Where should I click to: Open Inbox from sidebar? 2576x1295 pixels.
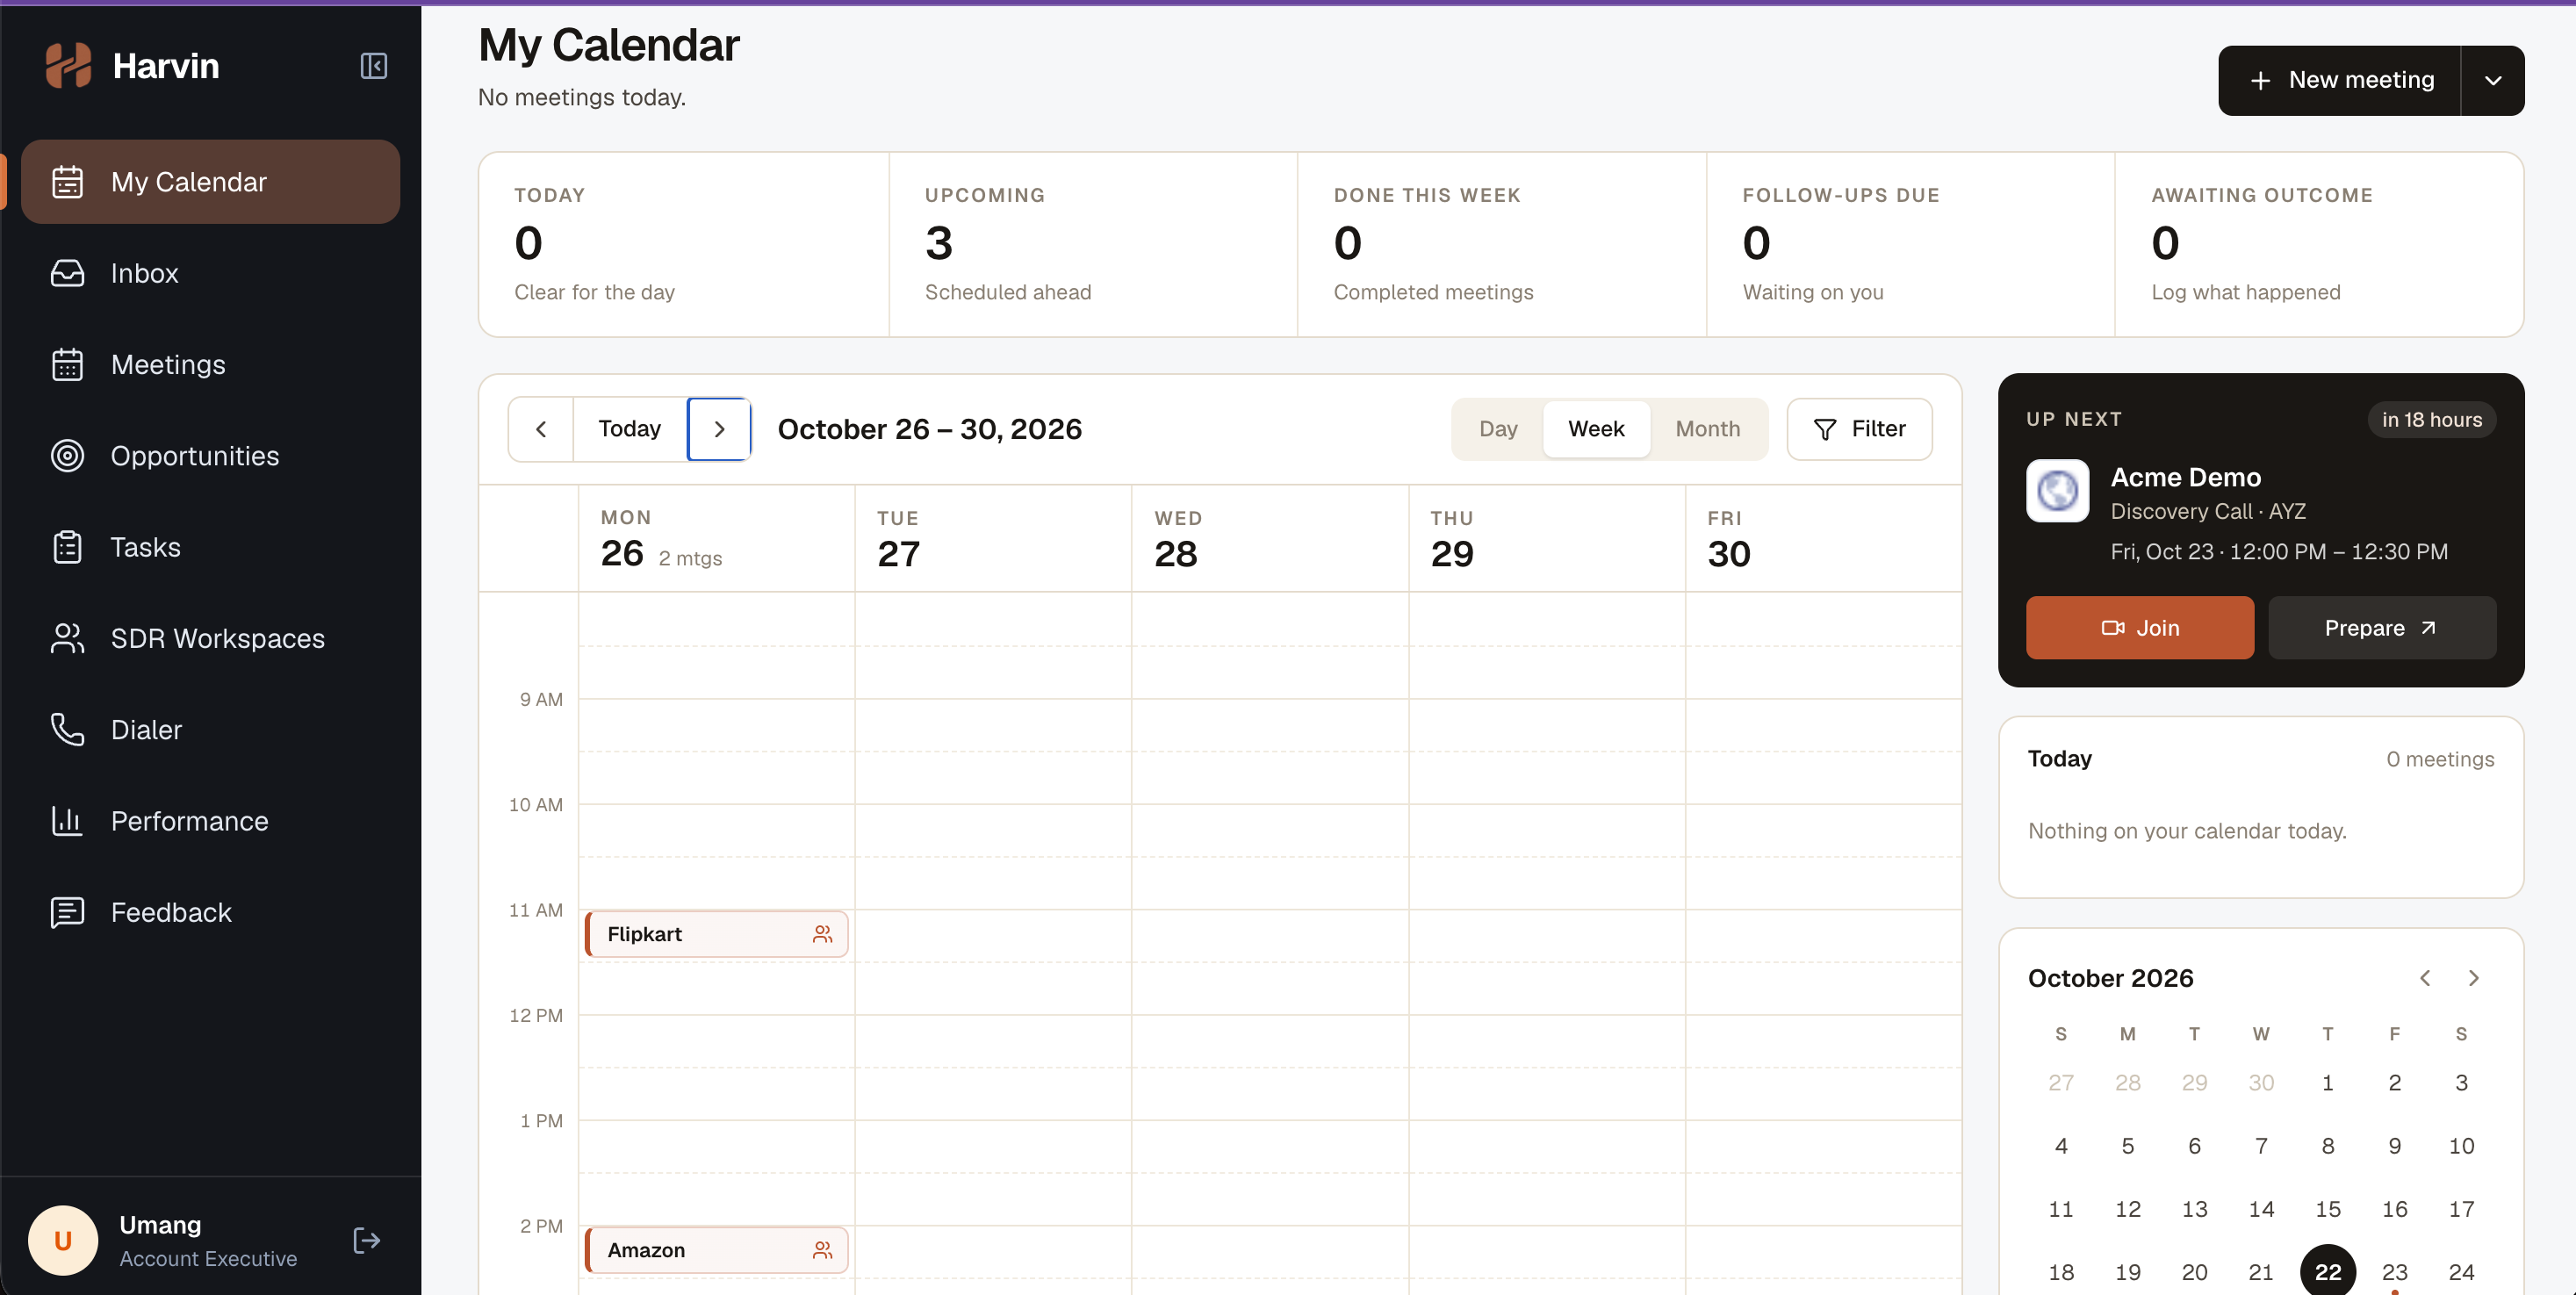[210, 273]
